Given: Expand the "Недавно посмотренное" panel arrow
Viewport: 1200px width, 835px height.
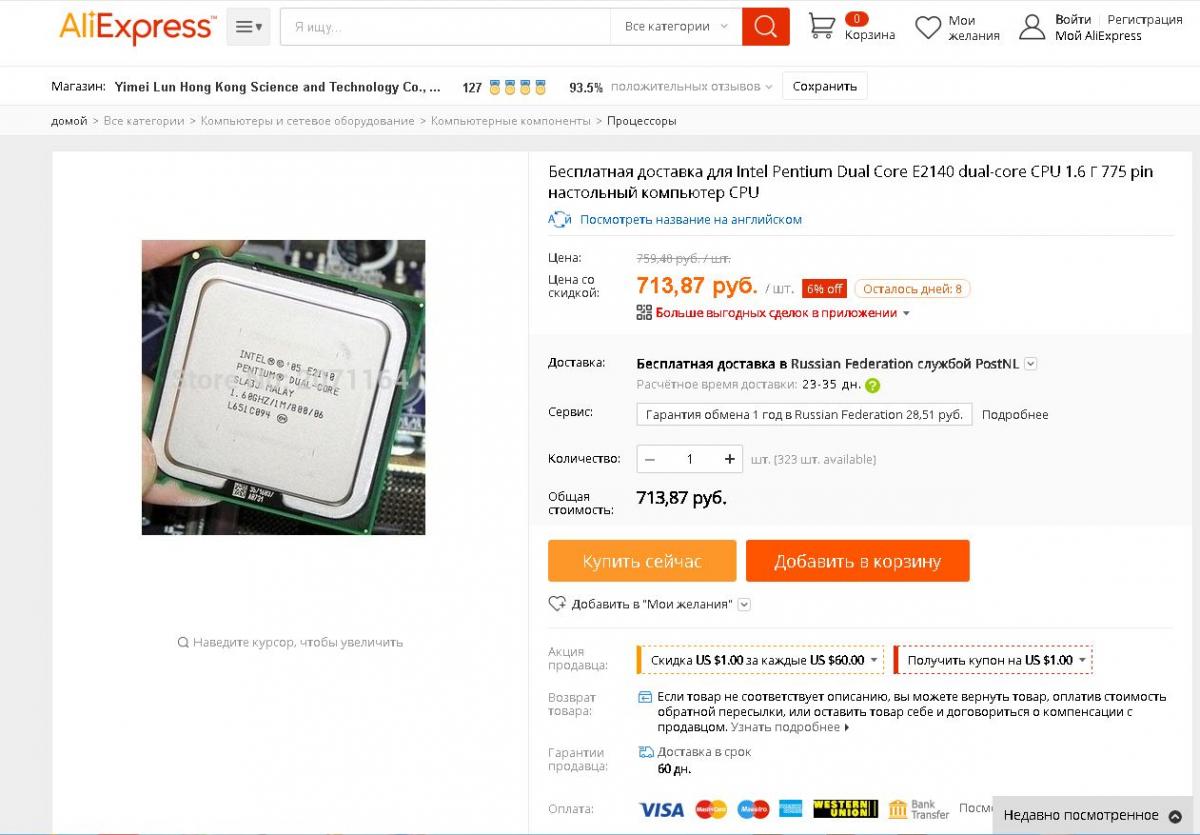Looking at the screenshot, I should 1175,816.
